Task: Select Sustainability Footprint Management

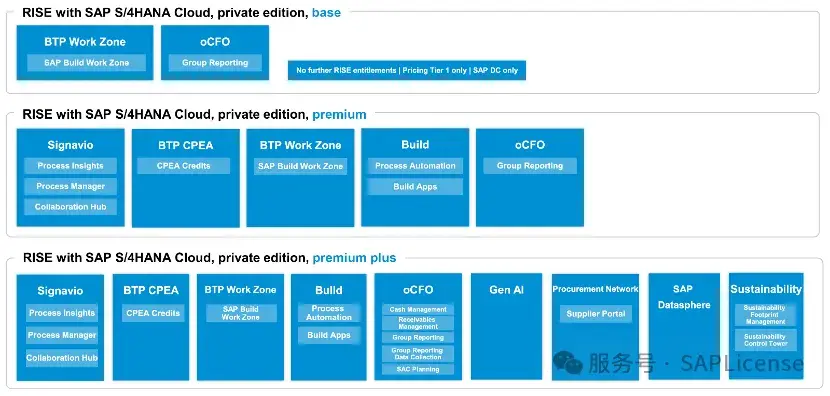Action: point(765,315)
